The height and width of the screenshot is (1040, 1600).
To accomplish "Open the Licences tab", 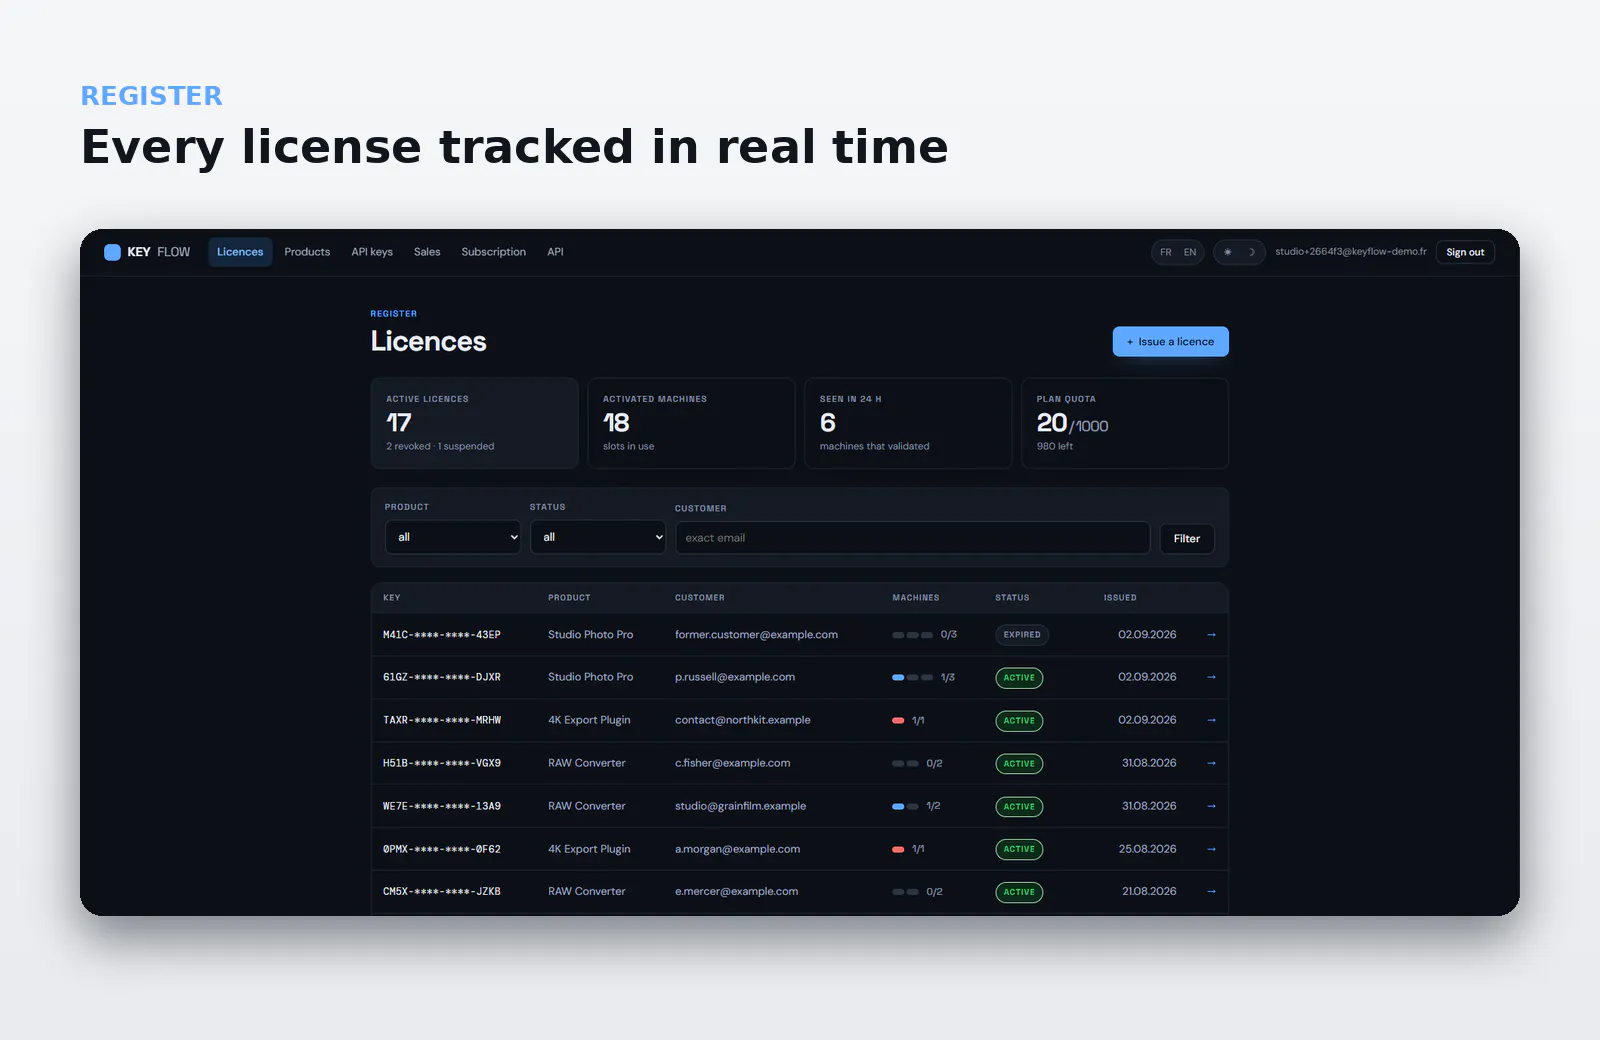I will click(x=240, y=252).
